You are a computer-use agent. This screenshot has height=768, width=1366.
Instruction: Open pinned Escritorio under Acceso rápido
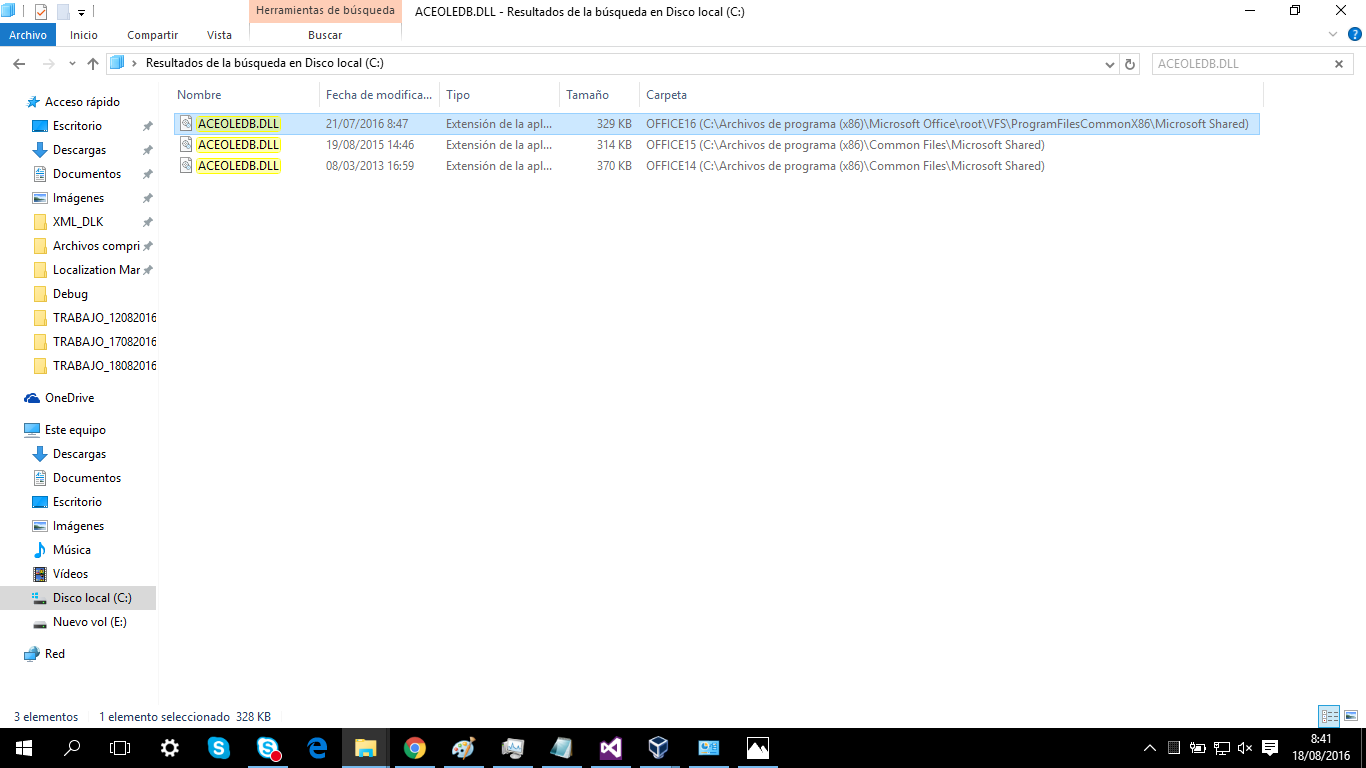77,126
